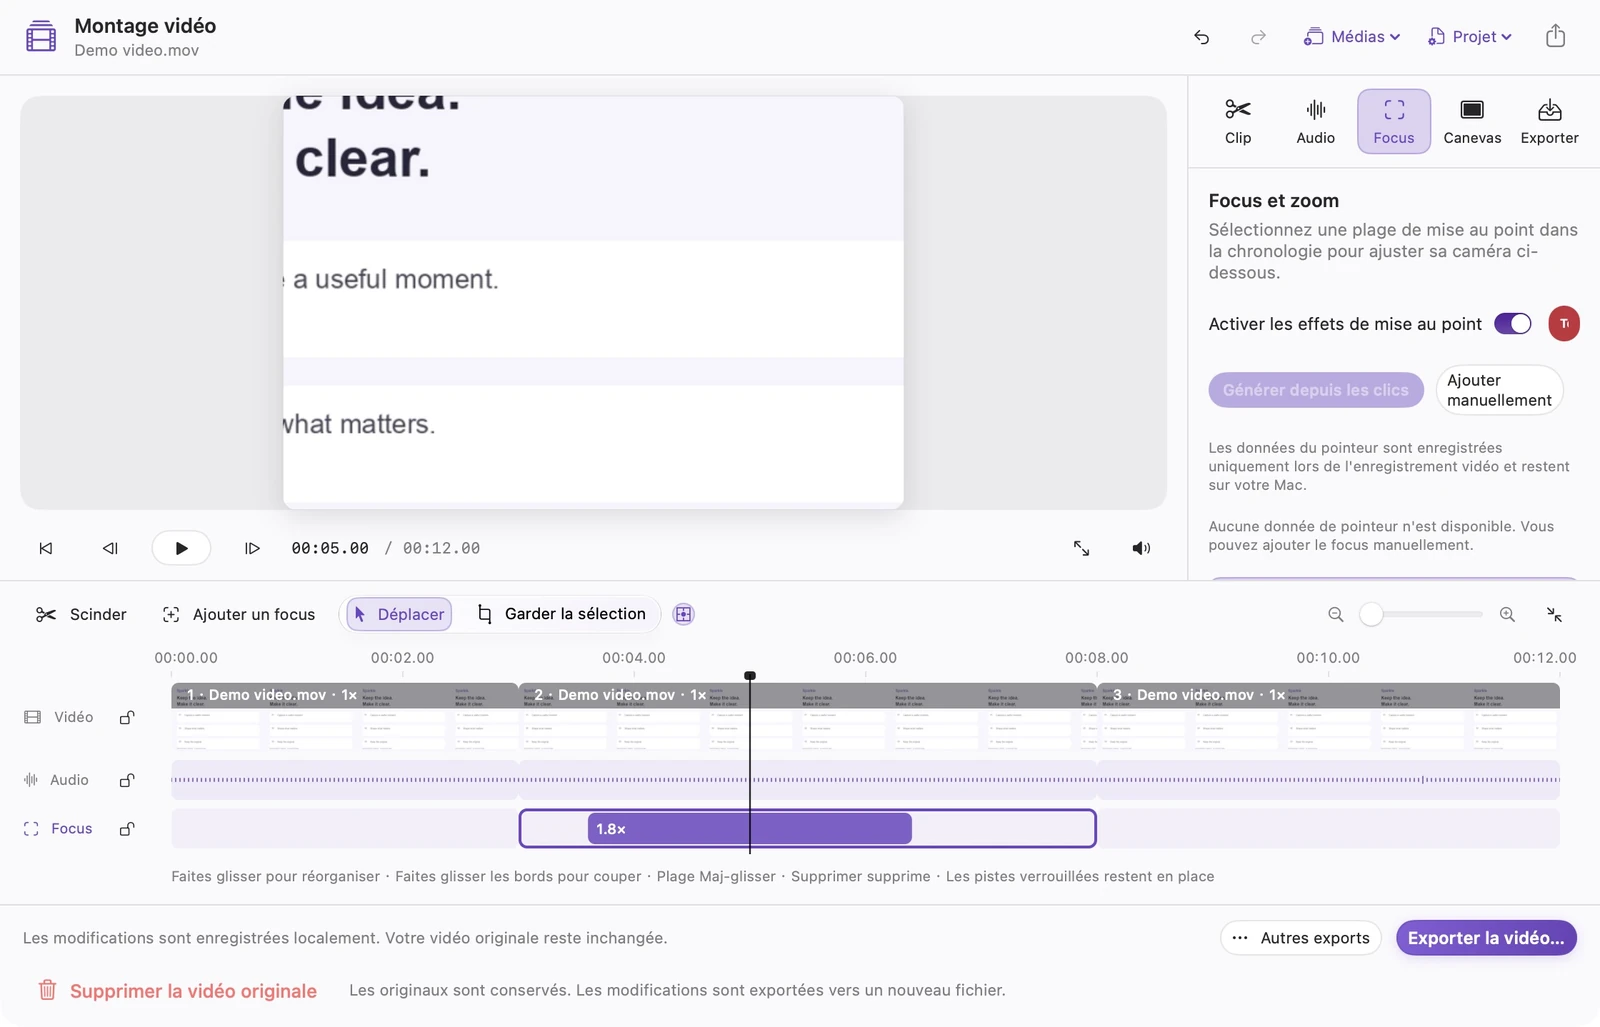Select the Focus tab
Viewport: 1600px width, 1027px height.
coord(1394,121)
